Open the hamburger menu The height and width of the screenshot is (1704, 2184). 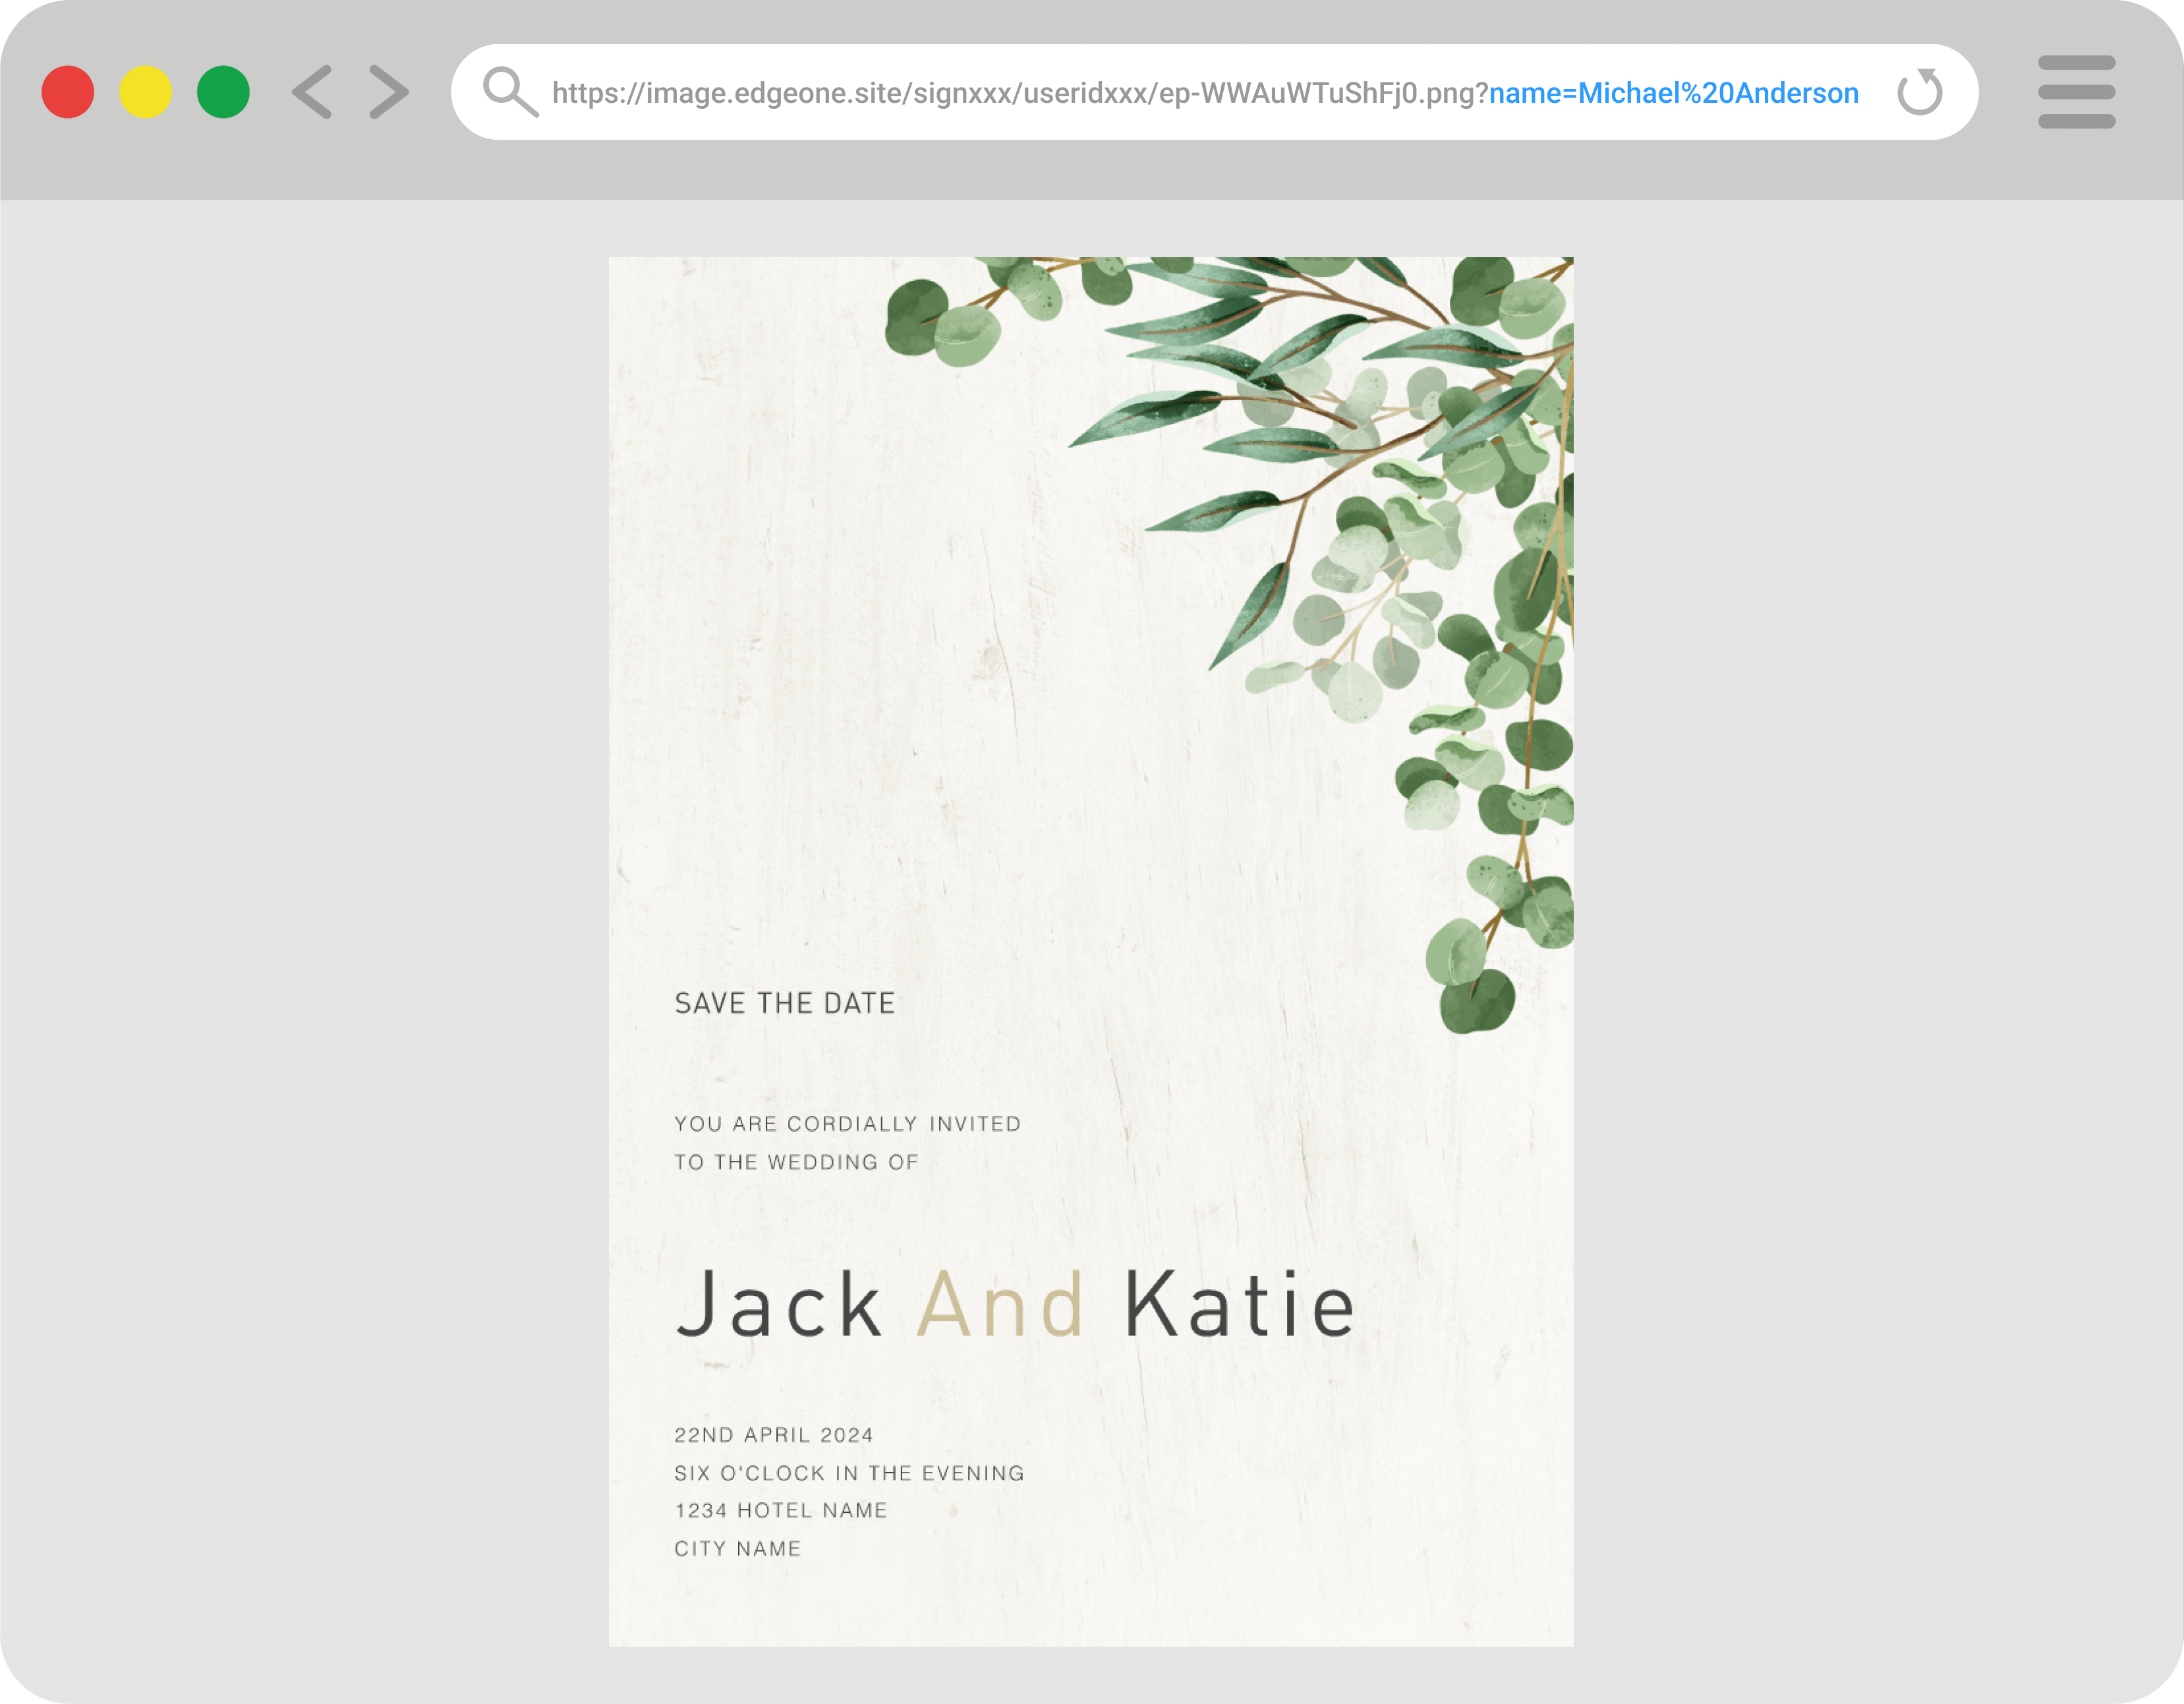coord(2077,92)
